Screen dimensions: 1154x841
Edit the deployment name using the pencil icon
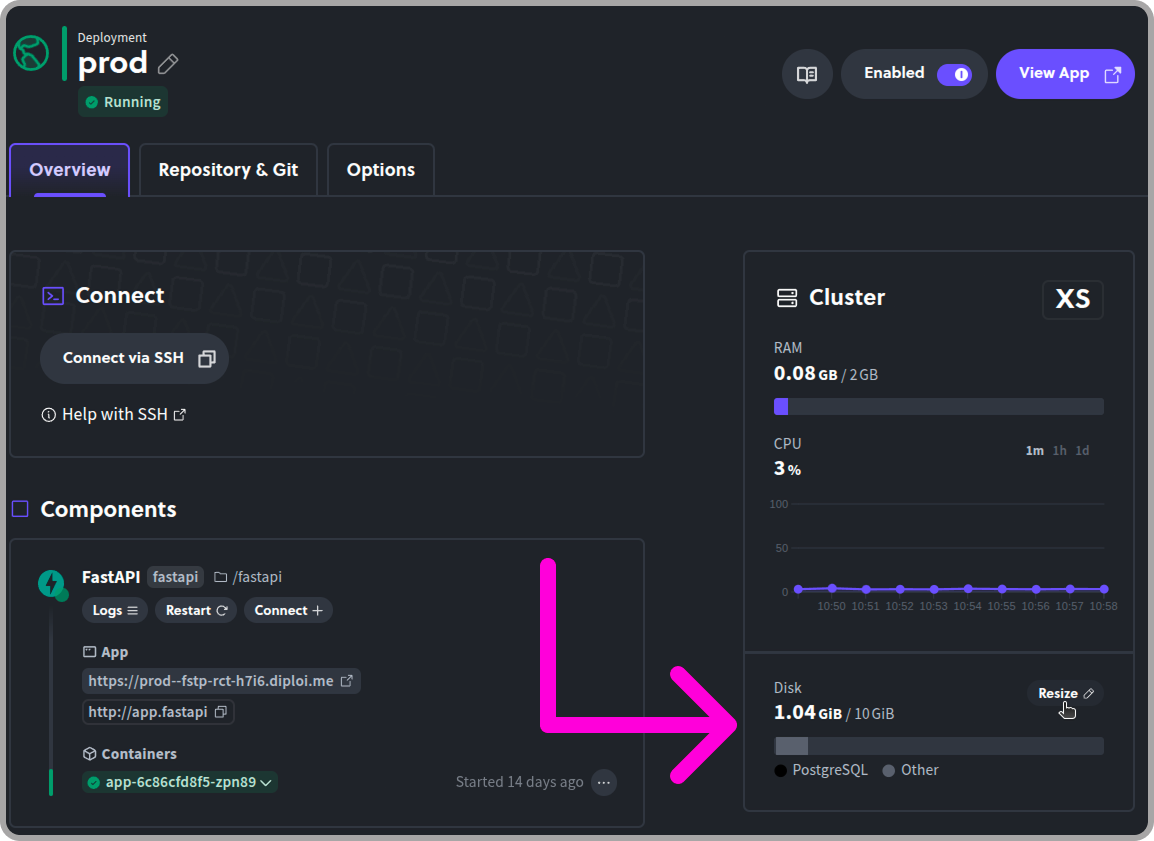(x=168, y=62)
